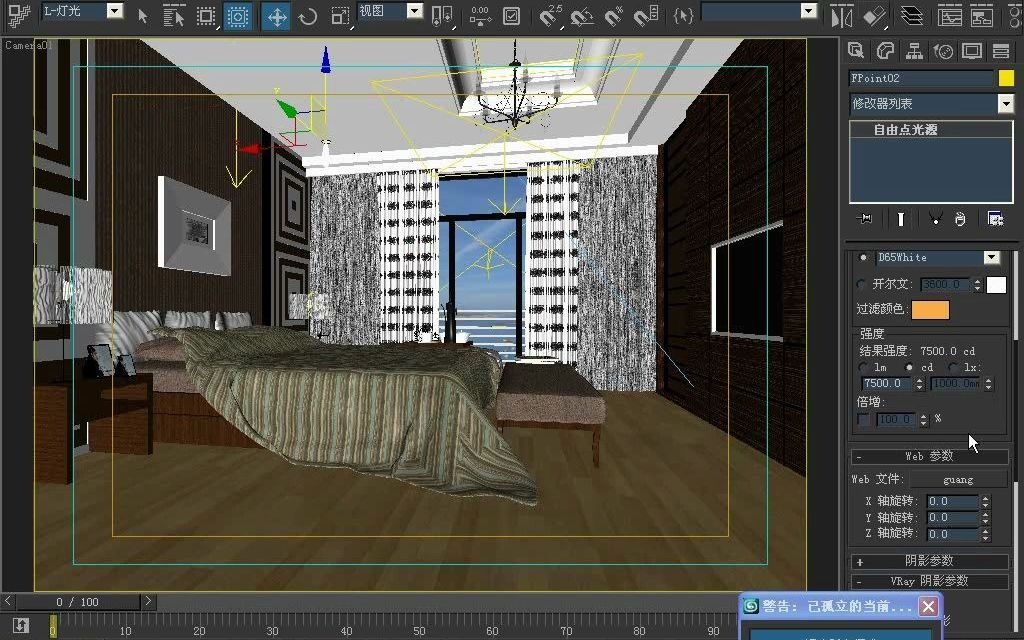Select the Select and Rotate tool
This screenshot has height=640, width=1024.
308,16
